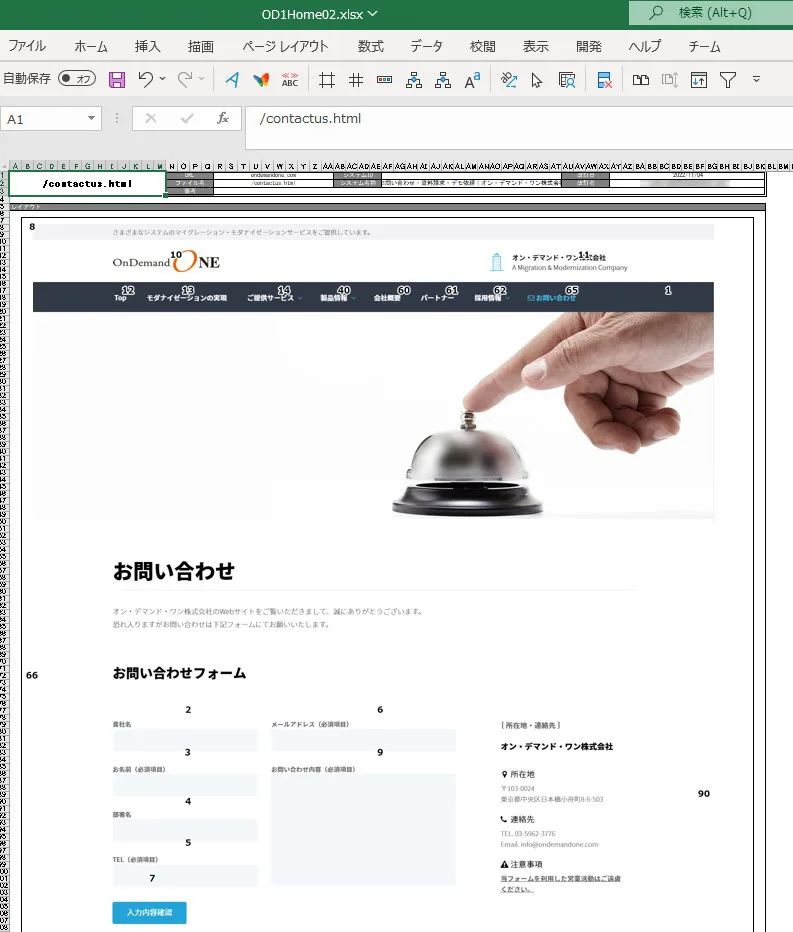Click the モダナイゼーションの実現 navbar text

187,297
